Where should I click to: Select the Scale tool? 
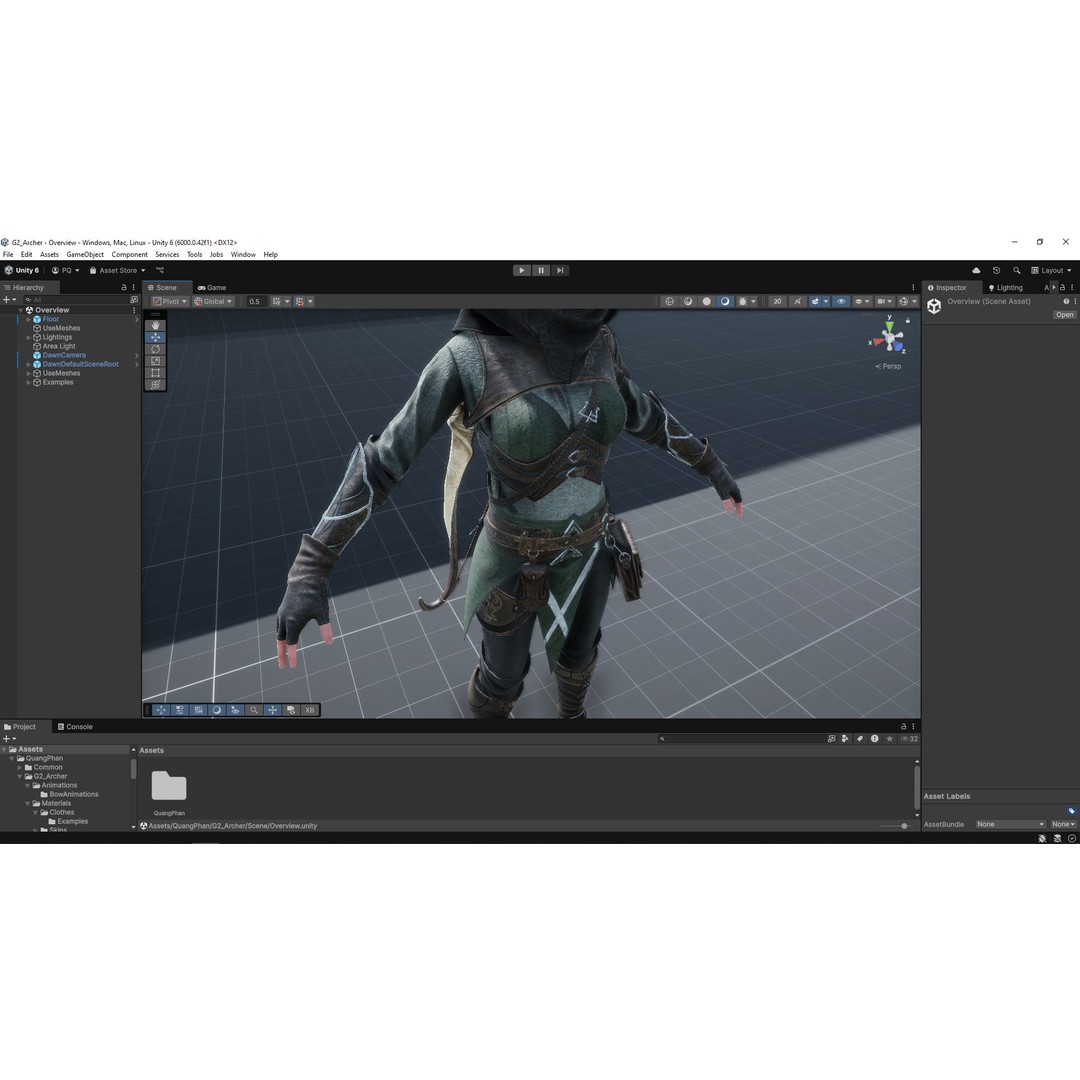point(155,361)
